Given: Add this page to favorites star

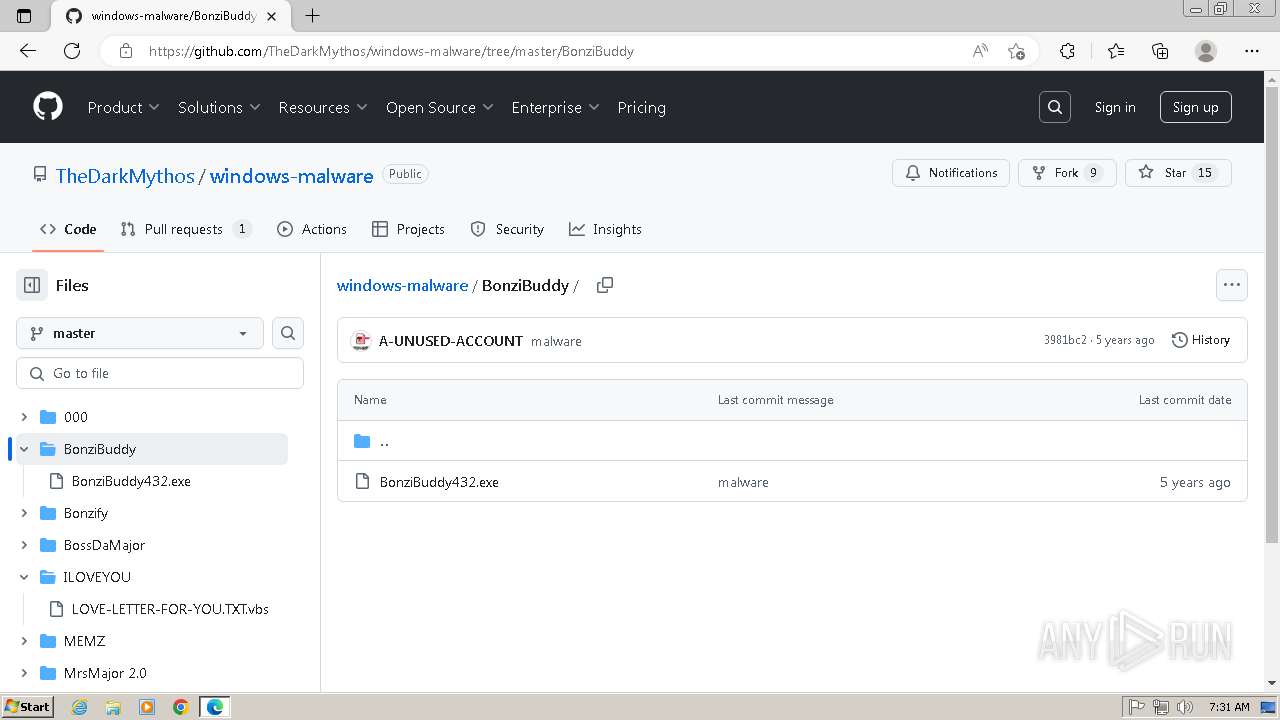Looking at the screenshot, I should tap(1017, 51).
